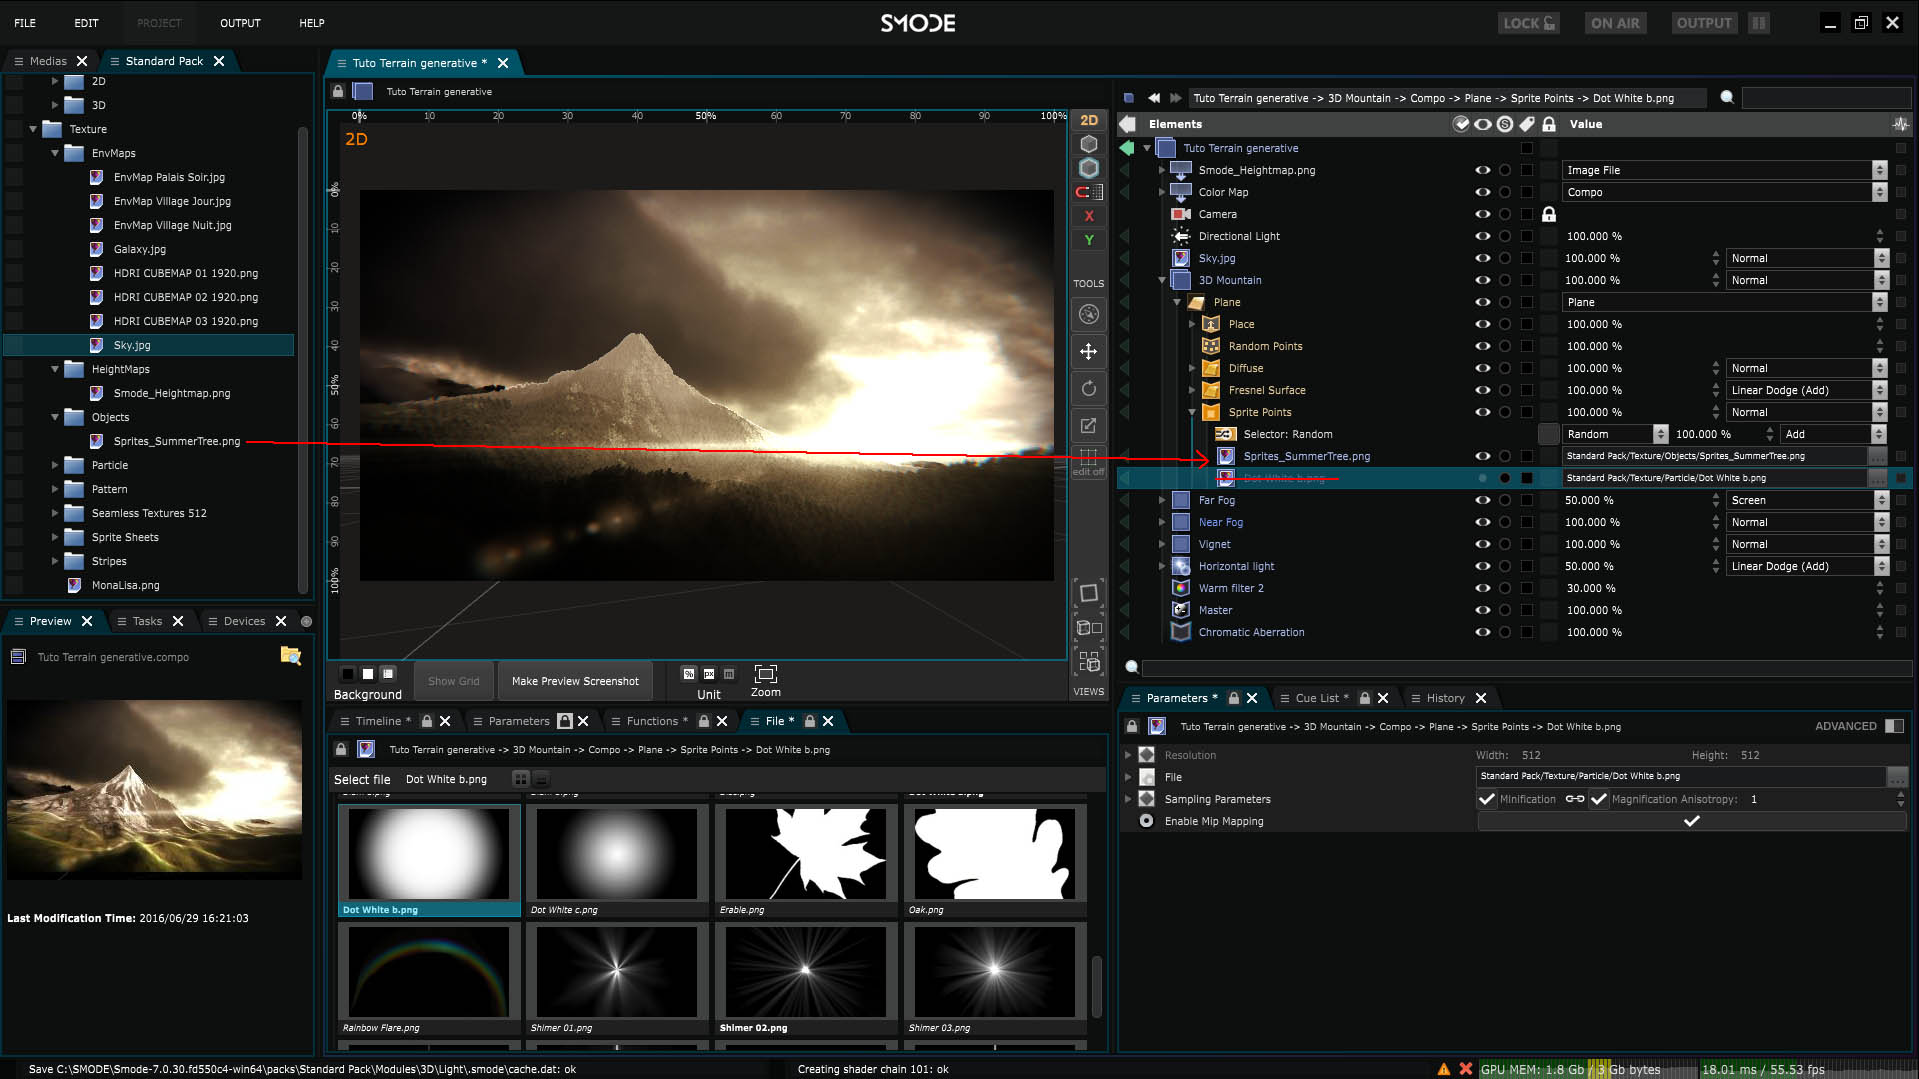Toggle the Enable Mip Mapping checkbox
The image size is (1919, 1079).
point(1690,821)
